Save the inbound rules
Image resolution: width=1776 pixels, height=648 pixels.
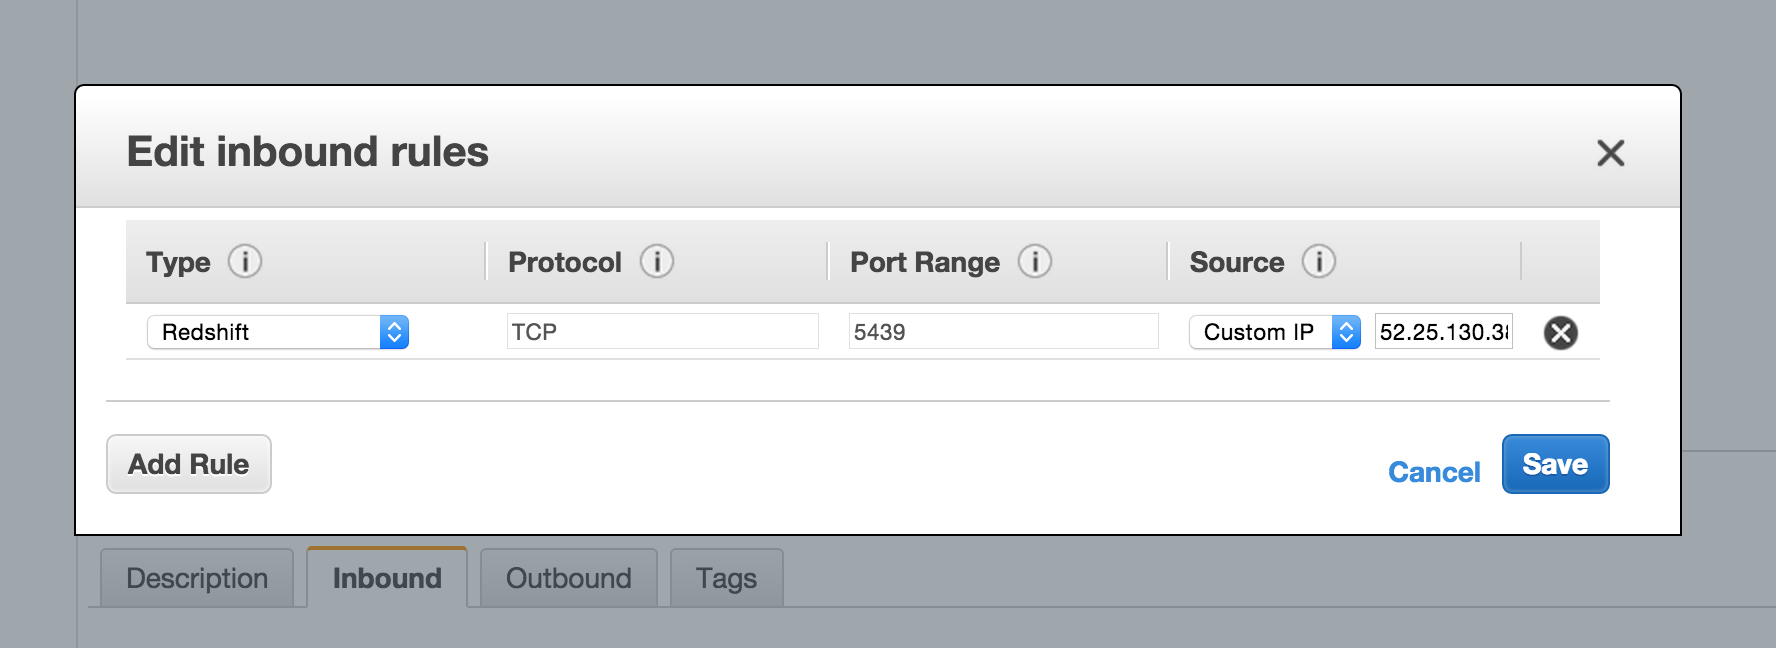click(1556, 464)
